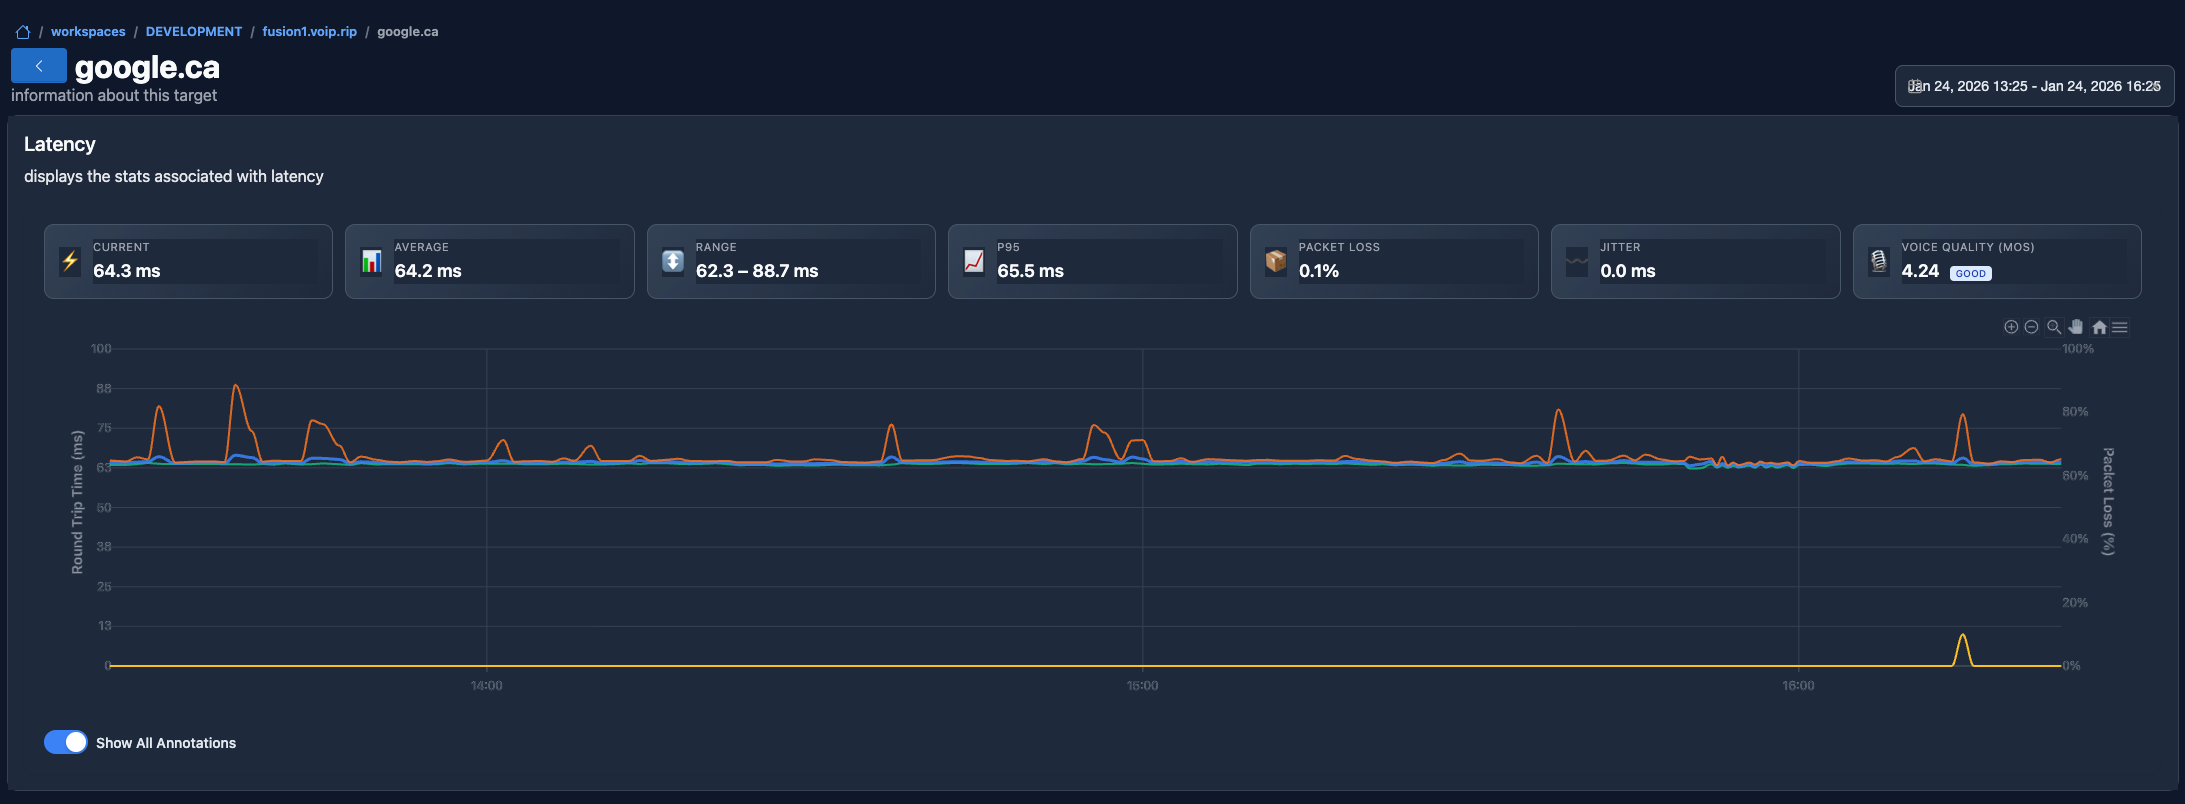Click the google.ca page title

tap(147, 67)
